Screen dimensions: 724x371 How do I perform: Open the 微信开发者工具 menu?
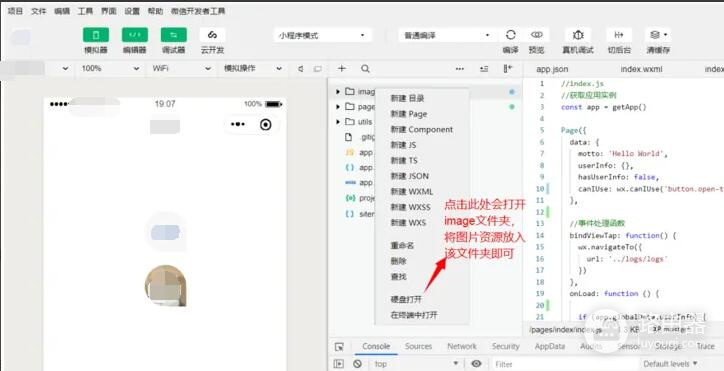point(198,11)
